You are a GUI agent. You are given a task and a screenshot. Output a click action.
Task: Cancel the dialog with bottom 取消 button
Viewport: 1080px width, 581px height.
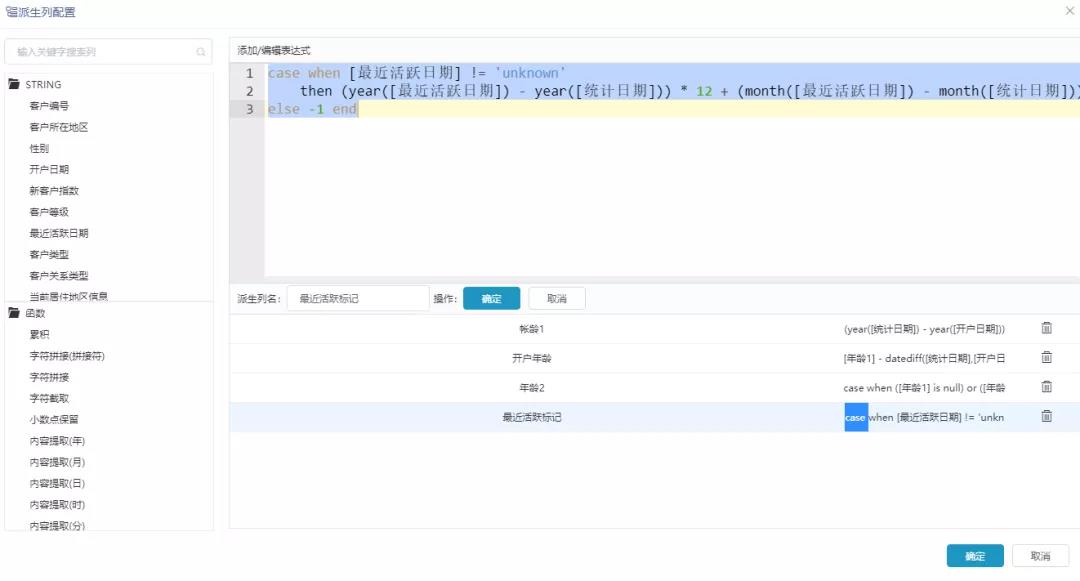[x=1040, y=556]
